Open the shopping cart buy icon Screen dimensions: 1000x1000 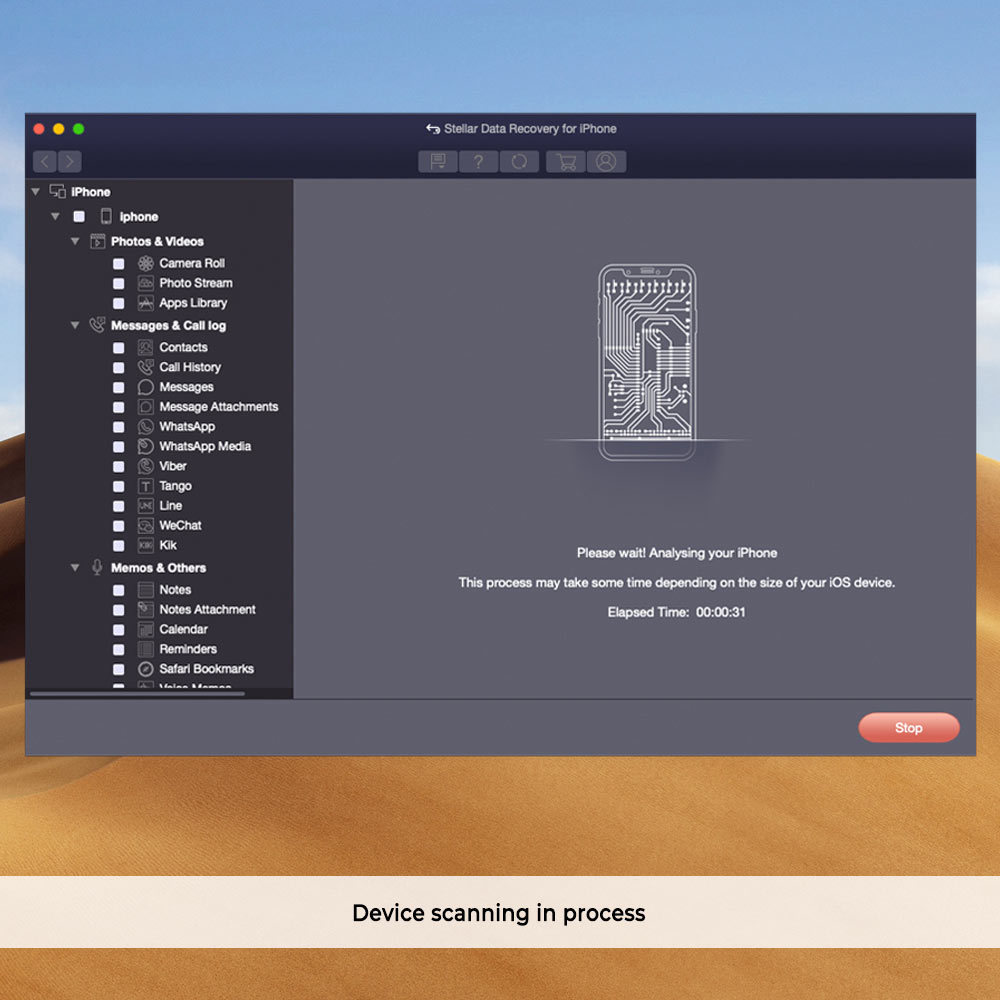pos(566,161)
